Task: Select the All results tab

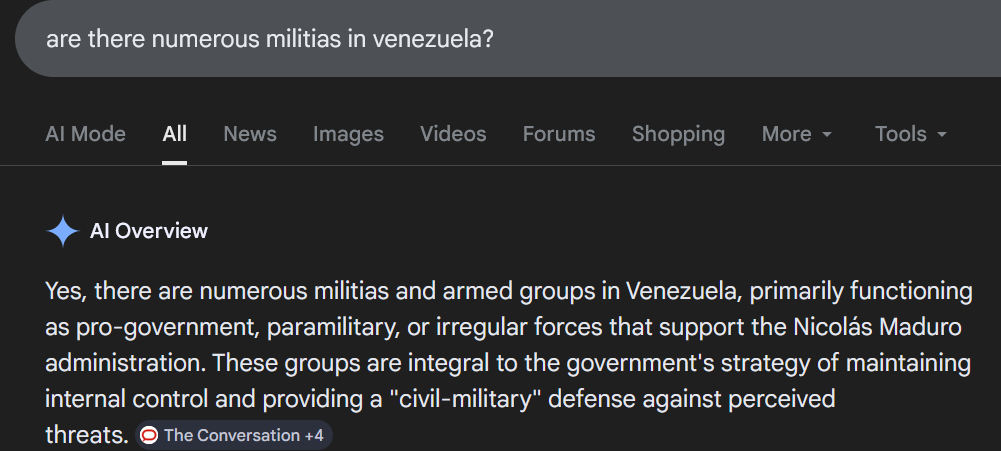Action: 174,134
